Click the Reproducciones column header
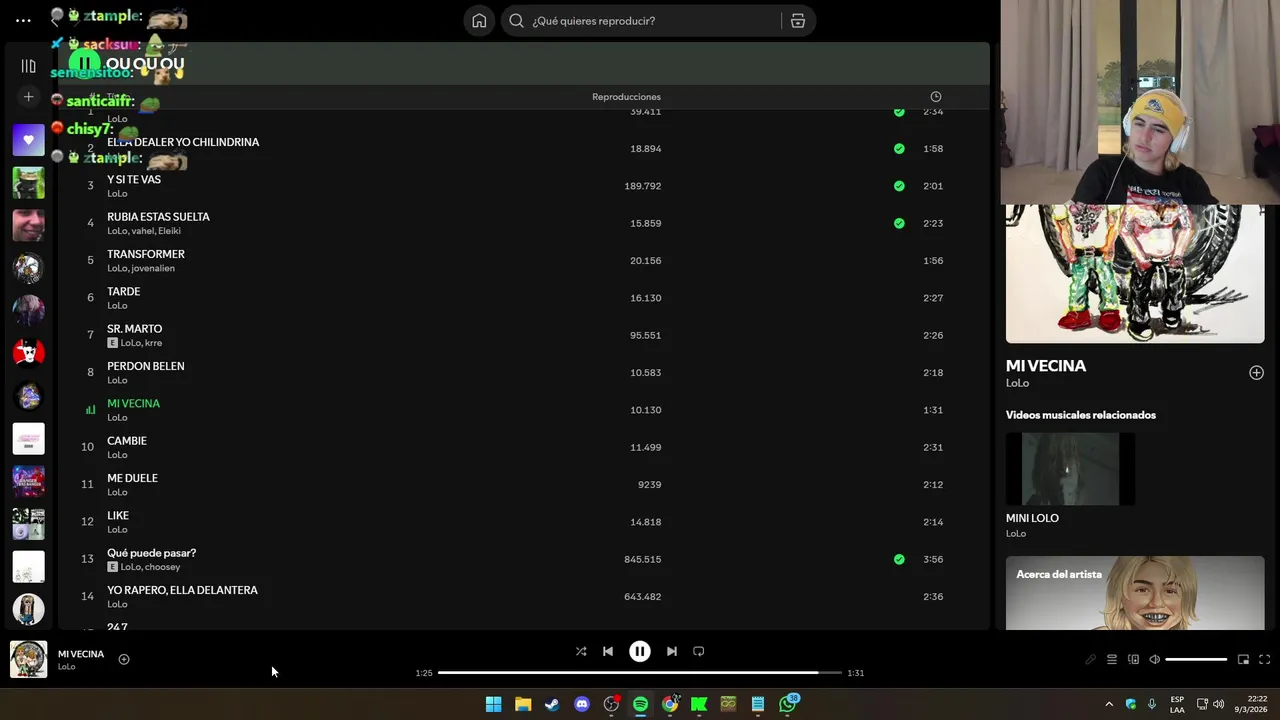 point(626,97)
